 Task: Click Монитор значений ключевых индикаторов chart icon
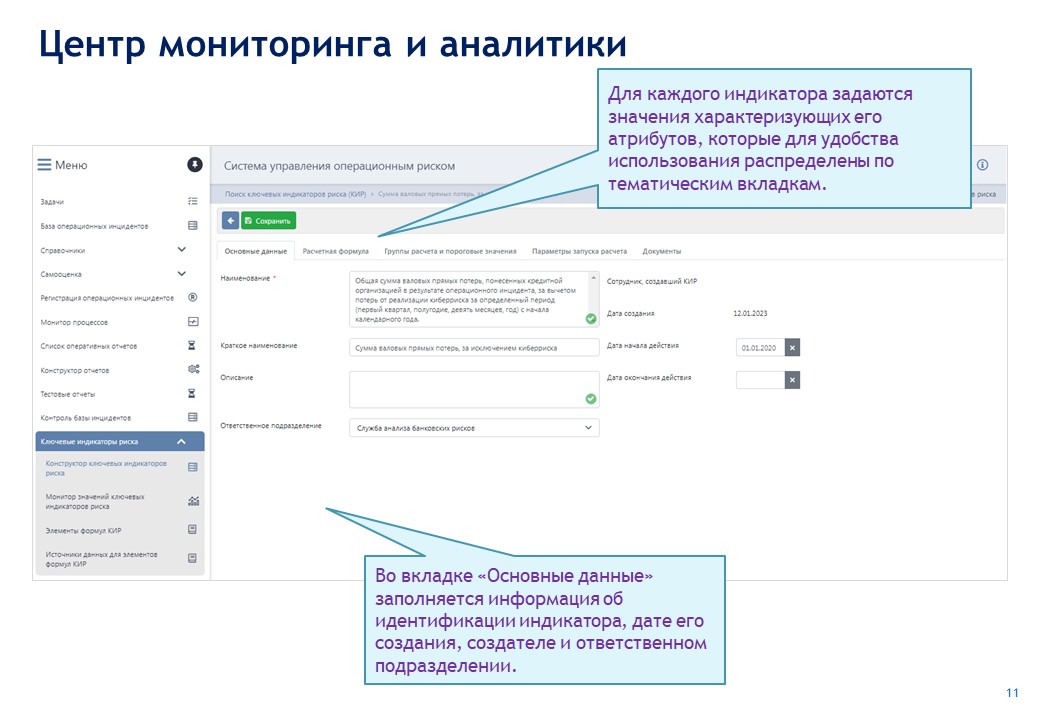tap(193, 501)
